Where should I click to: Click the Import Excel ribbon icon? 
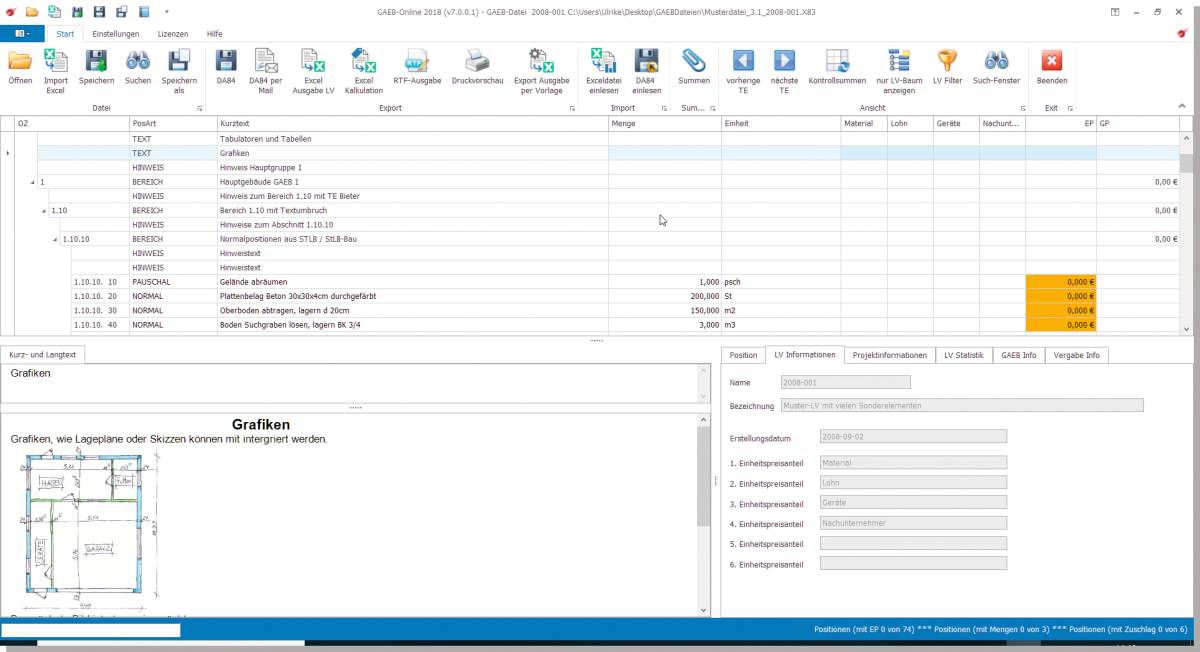pyautogui.click(x=55, y=70)
